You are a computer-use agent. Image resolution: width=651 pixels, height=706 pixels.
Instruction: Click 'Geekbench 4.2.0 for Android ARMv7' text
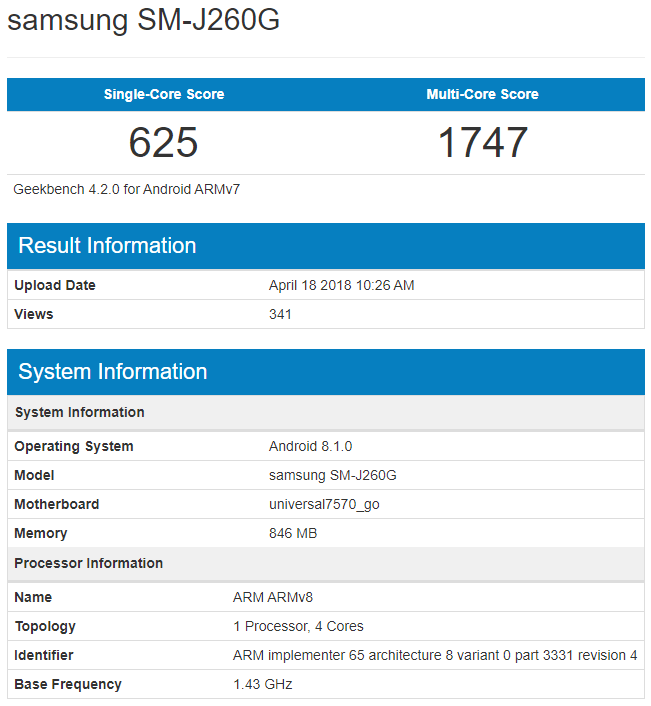(x=127, y=189)
